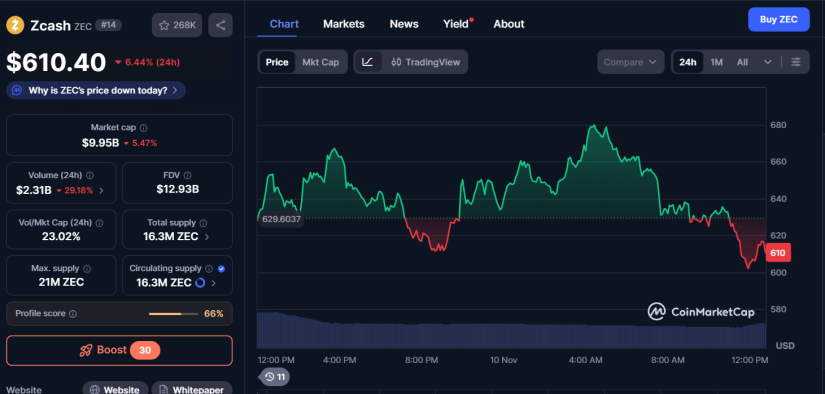Image resolution: width=825 pixels, height=394 pixels.
Task: Click the document icon on Whitepaper button
Action: click(164, 390)
